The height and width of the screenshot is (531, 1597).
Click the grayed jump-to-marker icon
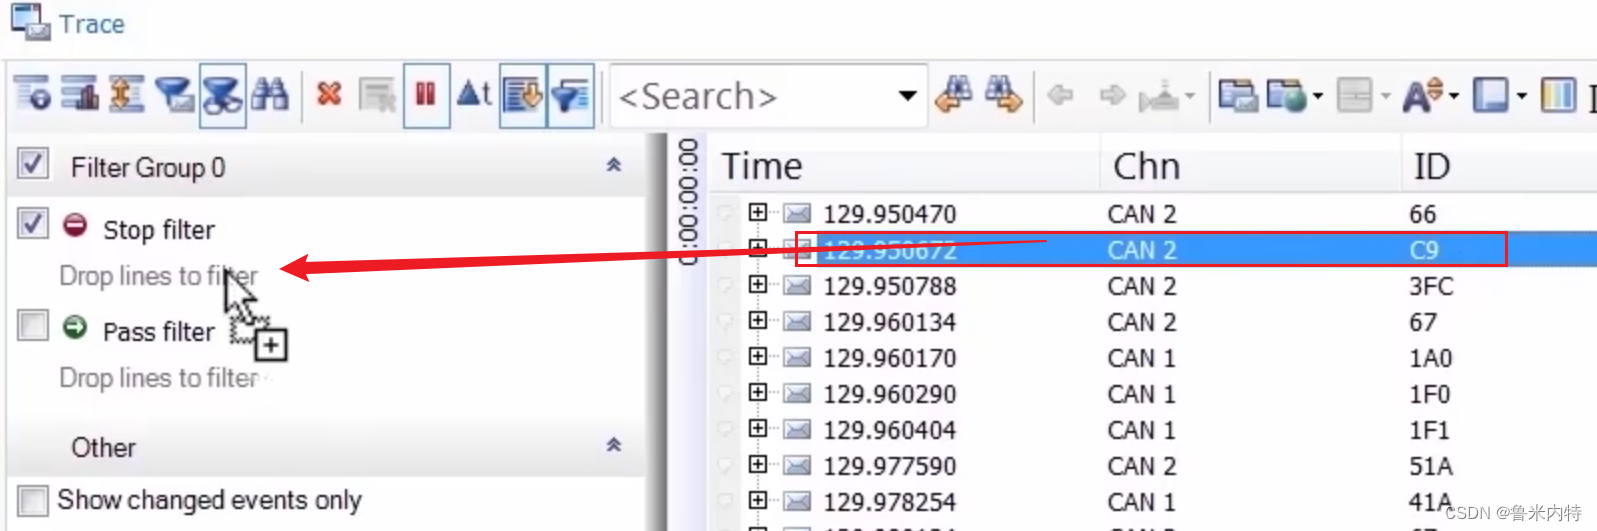click(1160, 96)
